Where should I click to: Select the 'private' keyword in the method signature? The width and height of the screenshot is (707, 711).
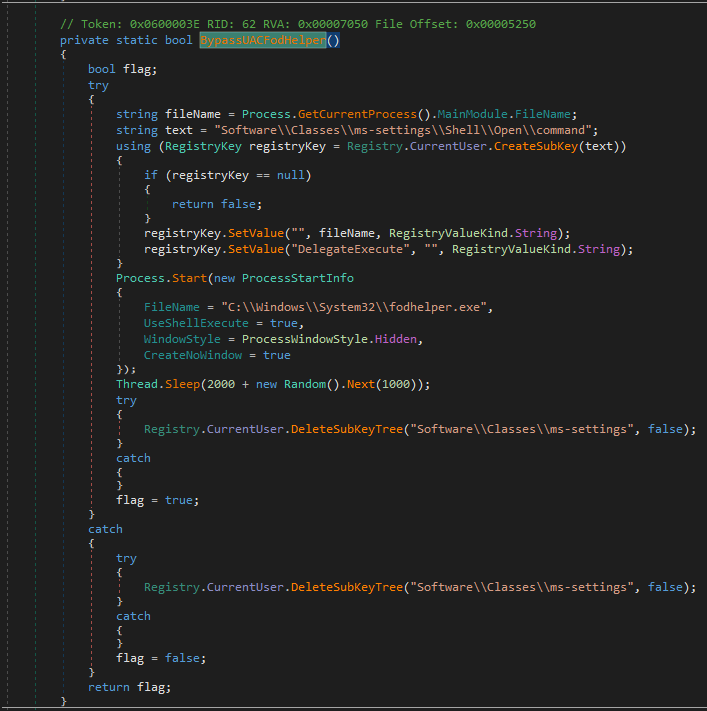tap(84, 40)
